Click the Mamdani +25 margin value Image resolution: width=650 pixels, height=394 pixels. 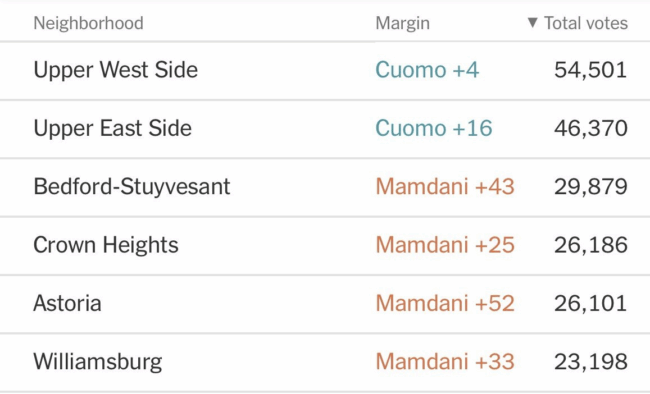(x=445, y=245)
